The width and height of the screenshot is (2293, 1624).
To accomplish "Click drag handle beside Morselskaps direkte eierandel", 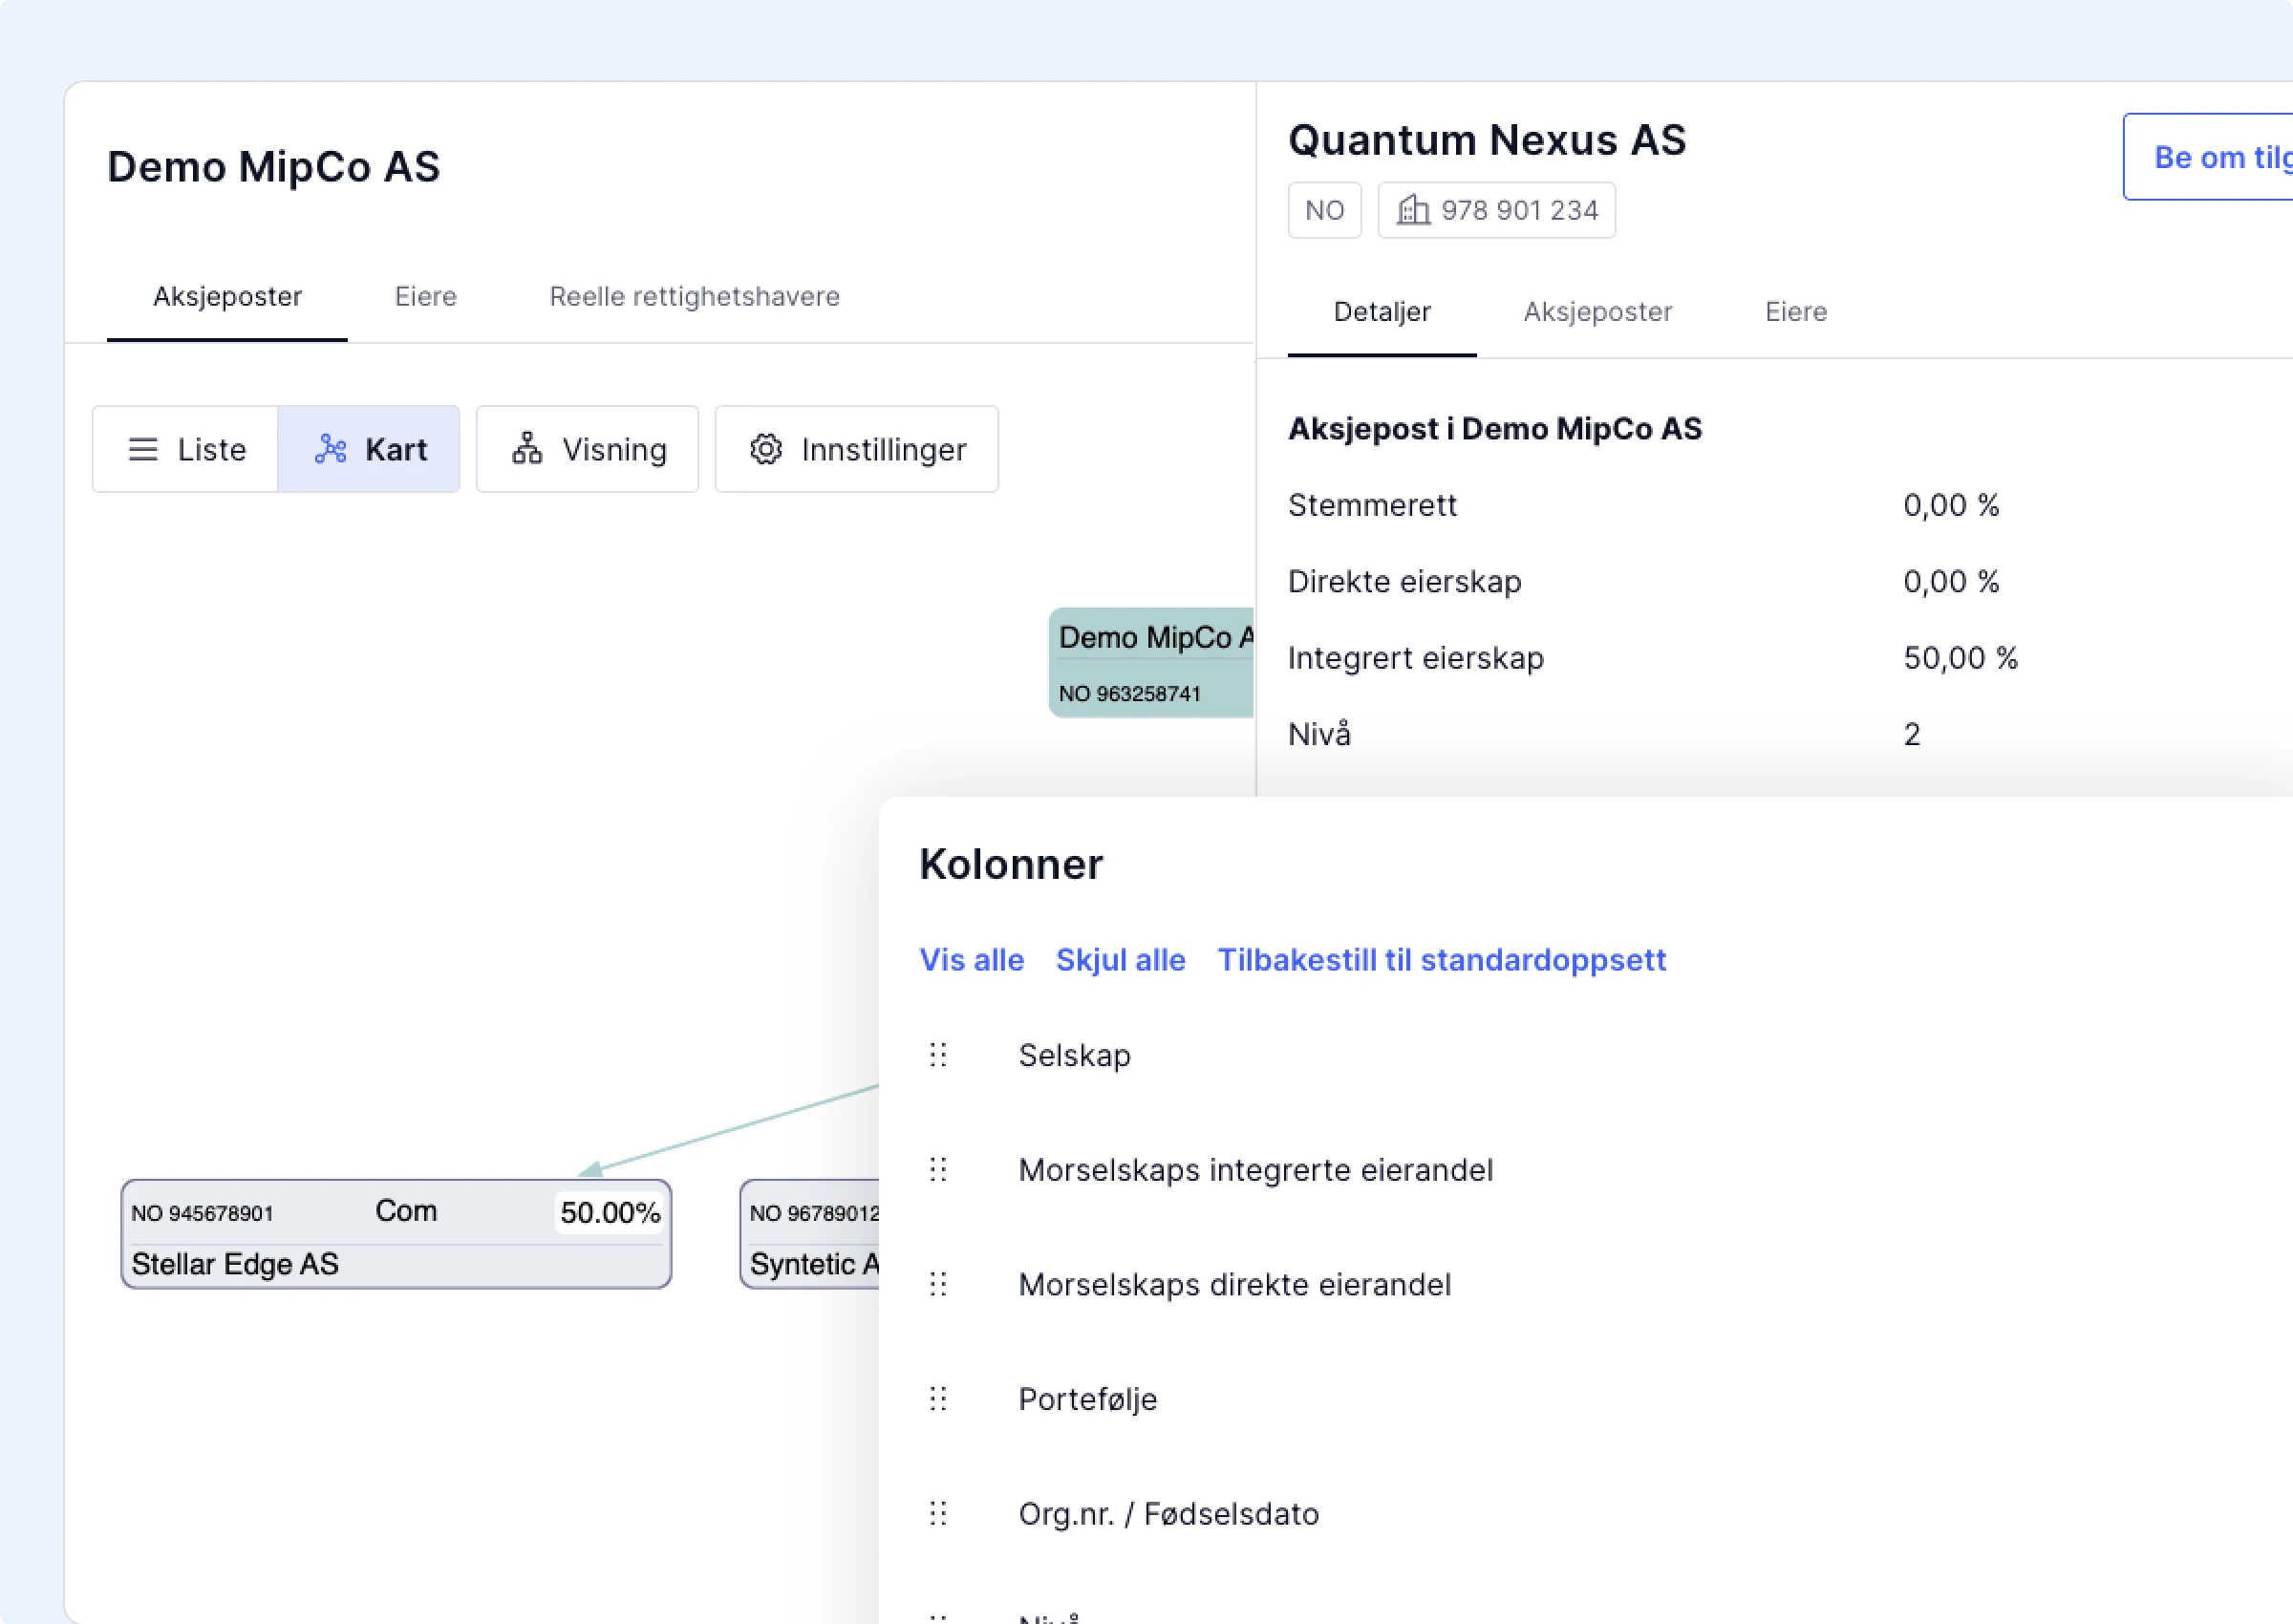I will tap(938, 1284).
